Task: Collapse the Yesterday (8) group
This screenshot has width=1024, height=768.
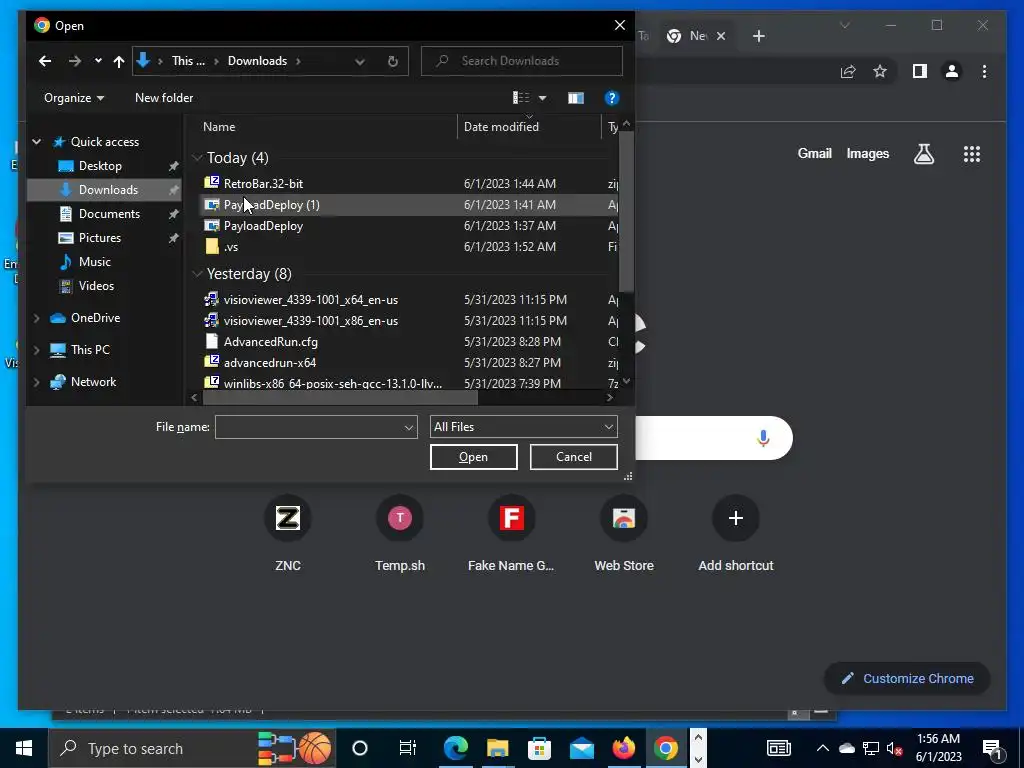Action: coord(197,274)
